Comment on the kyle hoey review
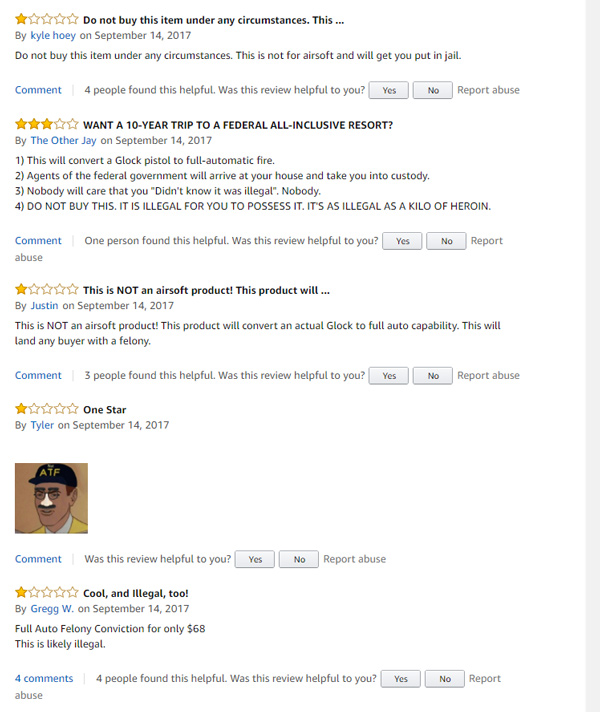Viewport: 600px width, 712px height. coord(38,90)
